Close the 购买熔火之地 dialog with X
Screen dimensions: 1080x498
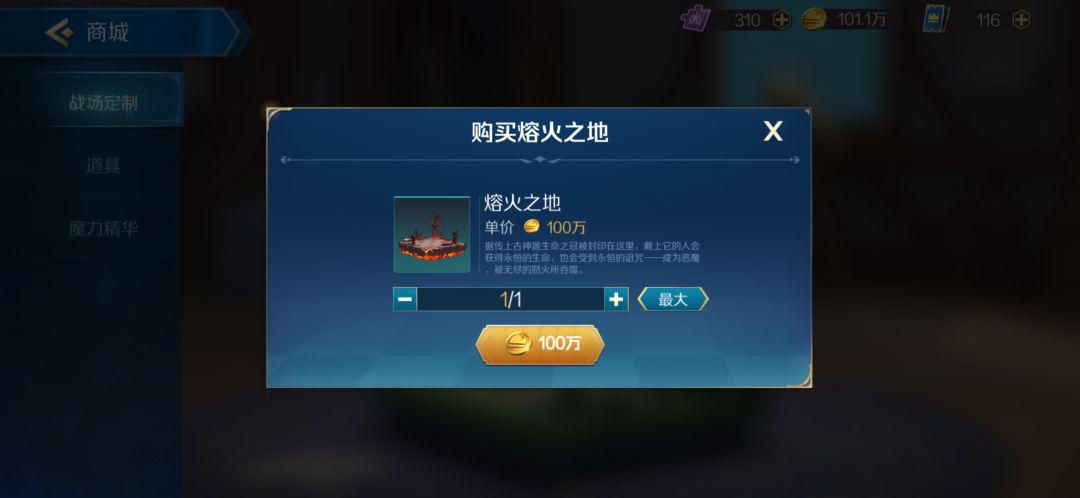[773, 131]
